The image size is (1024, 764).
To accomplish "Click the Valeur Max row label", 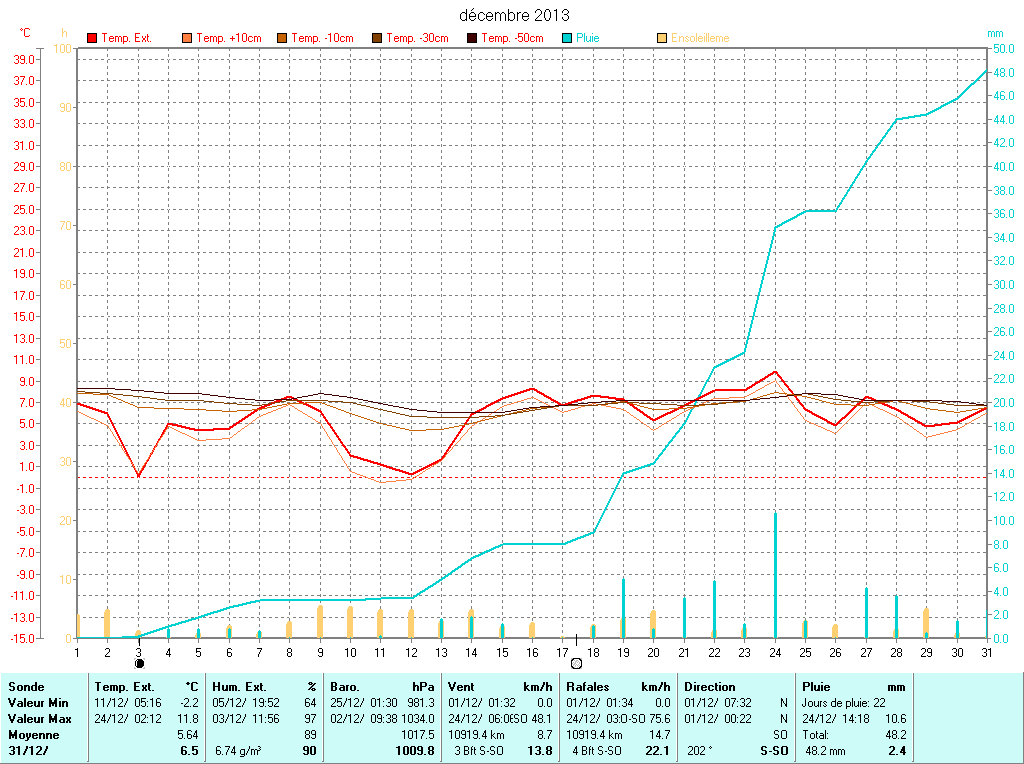I will tap(39, 719).
